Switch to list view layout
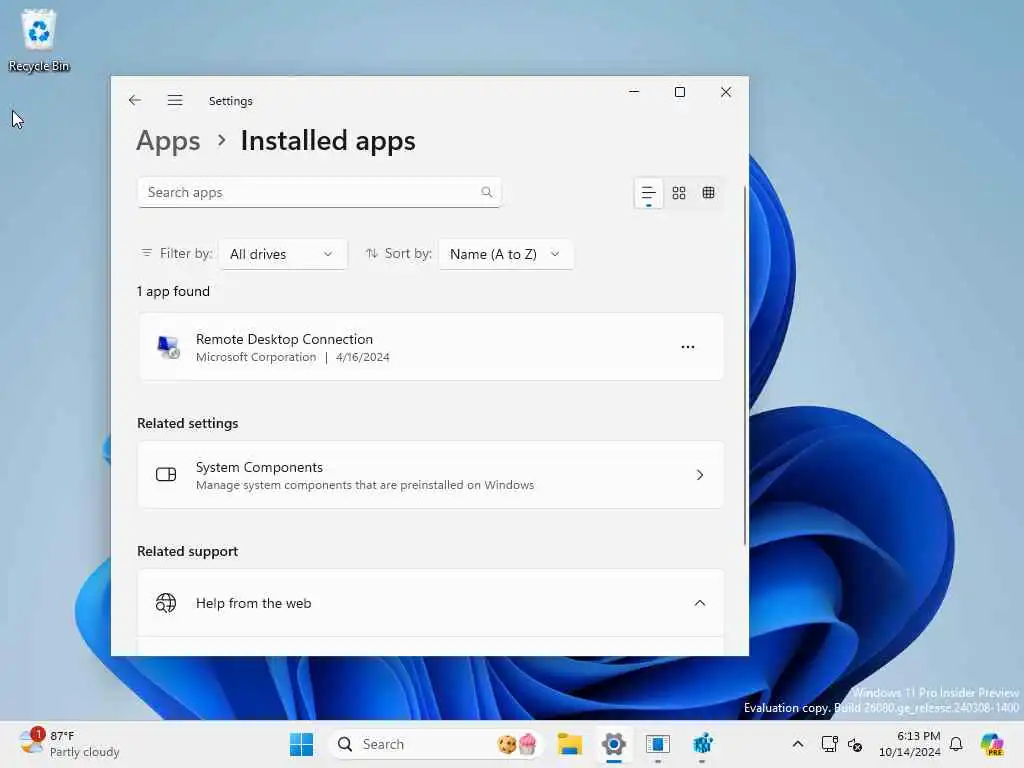Screen dimensions: 1024x768 pyautogui.click(x=648, y=193)
